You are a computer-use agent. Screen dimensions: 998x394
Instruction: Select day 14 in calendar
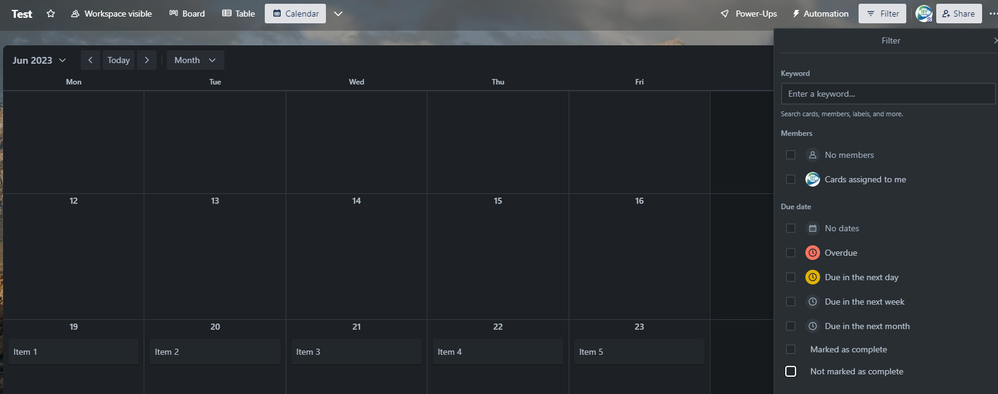pos(356,201)
